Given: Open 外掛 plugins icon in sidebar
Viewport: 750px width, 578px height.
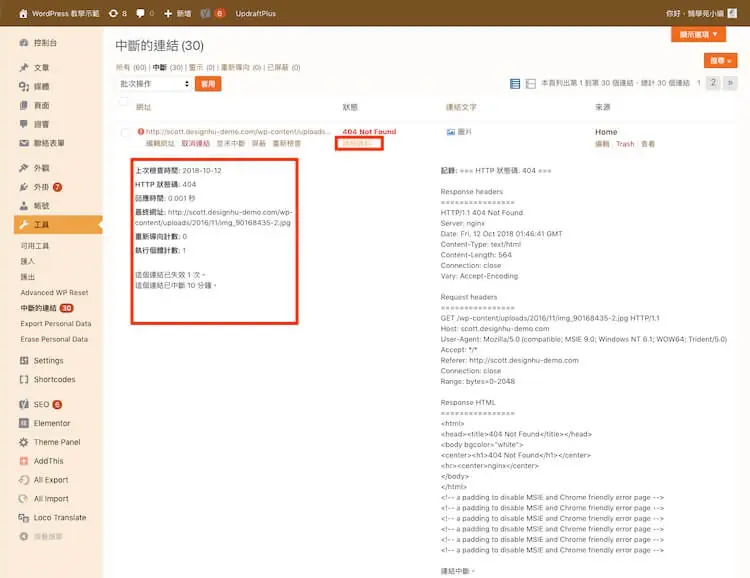Looking at the screenshot, I should tap(23, 187).
